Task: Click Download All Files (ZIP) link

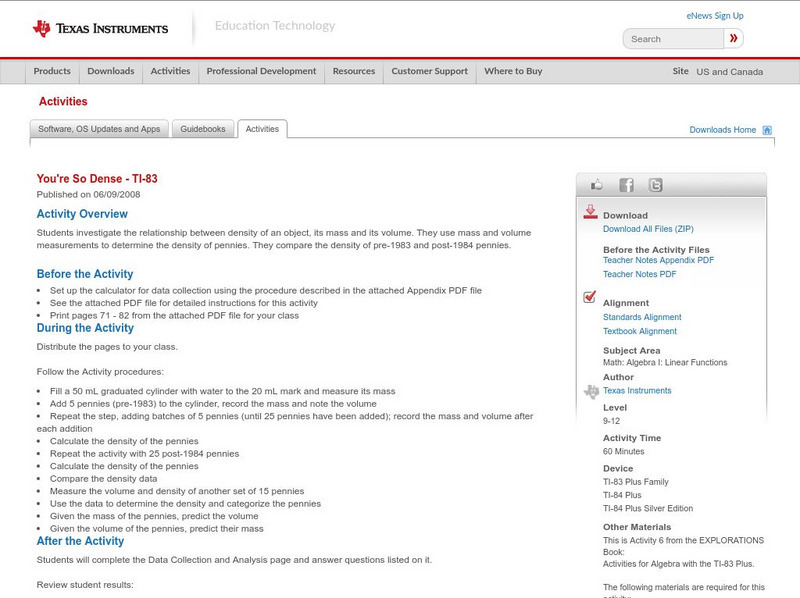Action: pos(648,229)
